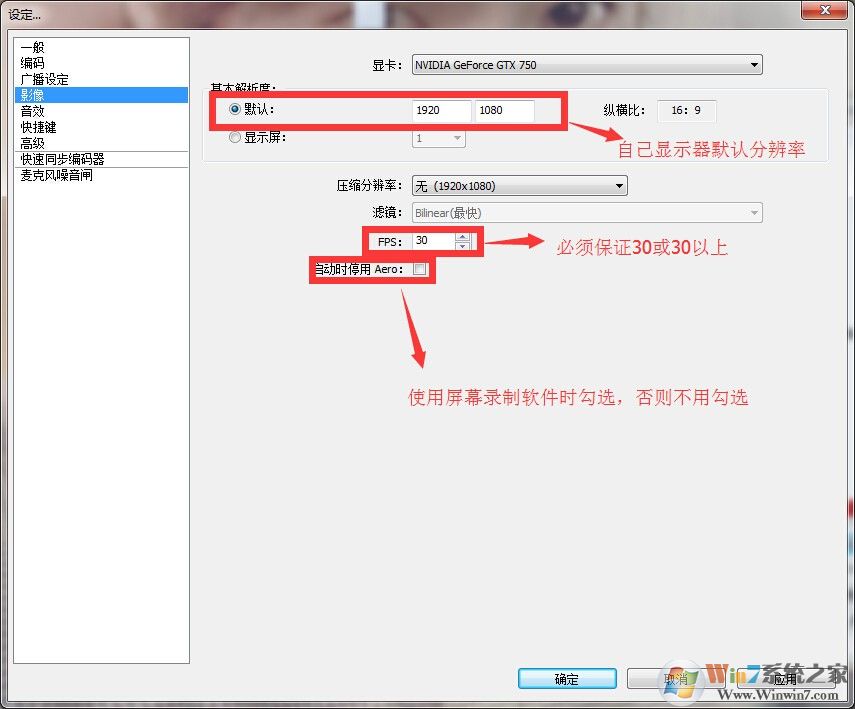Expand the 压缩分辨率 dropdown
855x709 pixels.
tap(520, 186)
